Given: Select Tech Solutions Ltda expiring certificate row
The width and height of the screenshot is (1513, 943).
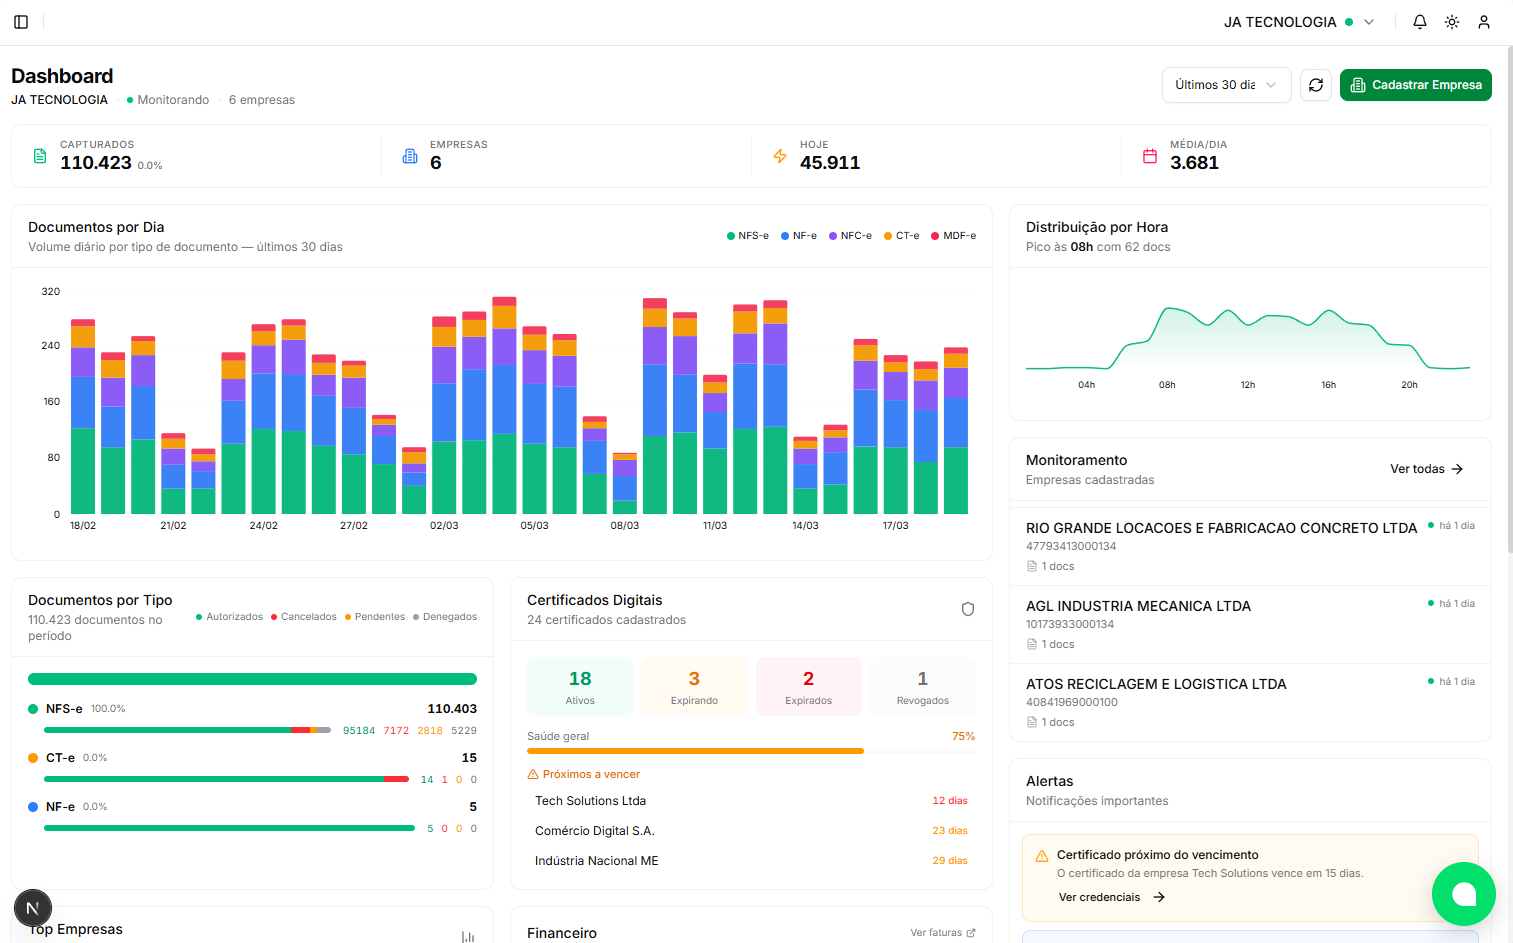Looking at the screenshot, I should pos(751,801).
